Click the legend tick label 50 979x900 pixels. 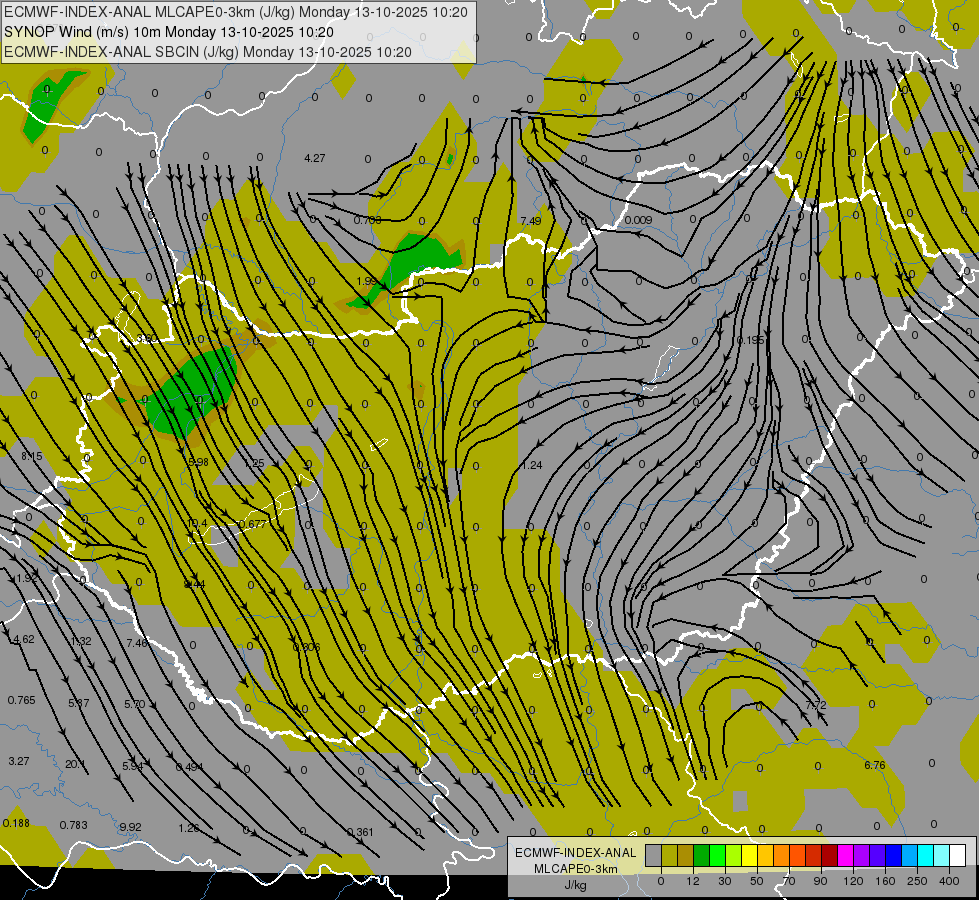coord(757,881)
